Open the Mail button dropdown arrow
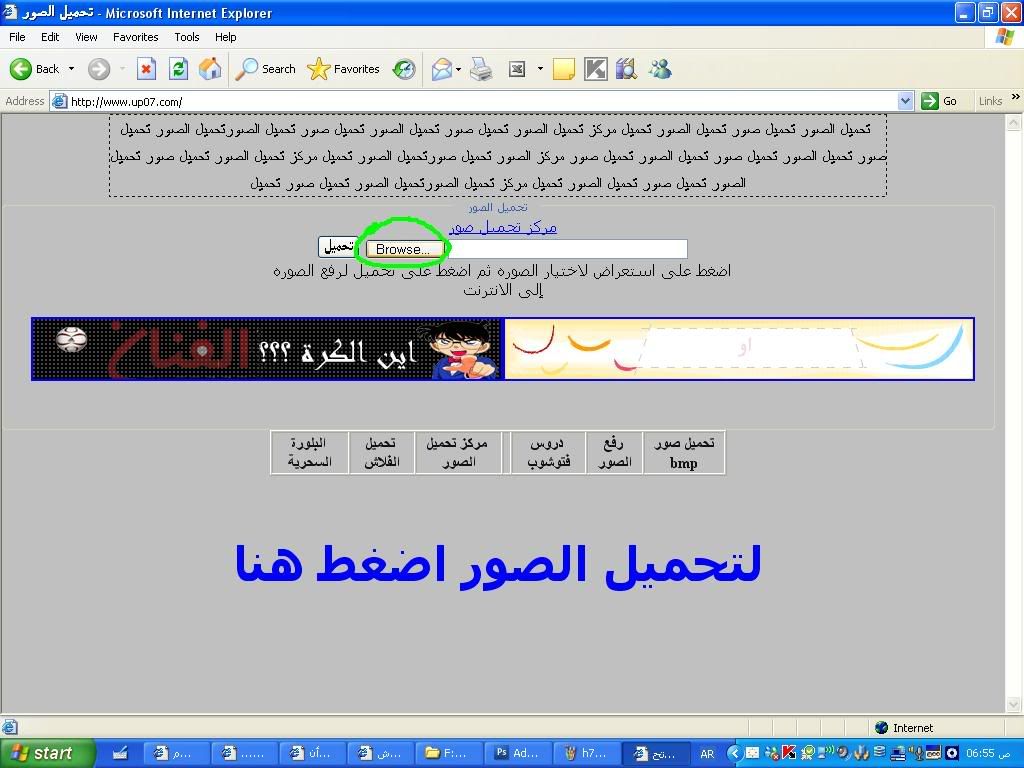Screen dimensions: 1024x768 459,69
